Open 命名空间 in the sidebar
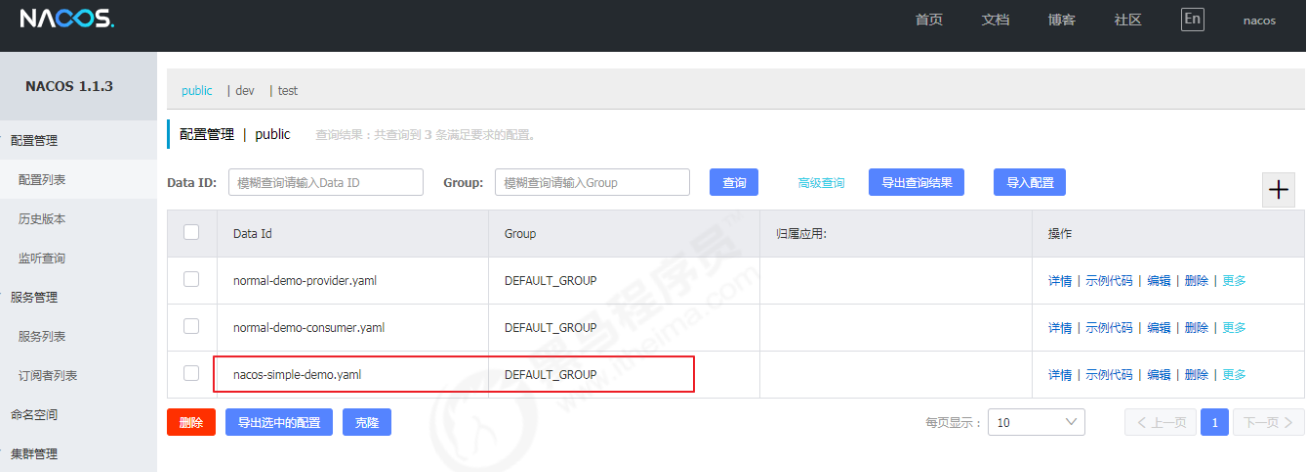Image resolution: width=1308 pixels, height=472 pixels. click(34, 414)
